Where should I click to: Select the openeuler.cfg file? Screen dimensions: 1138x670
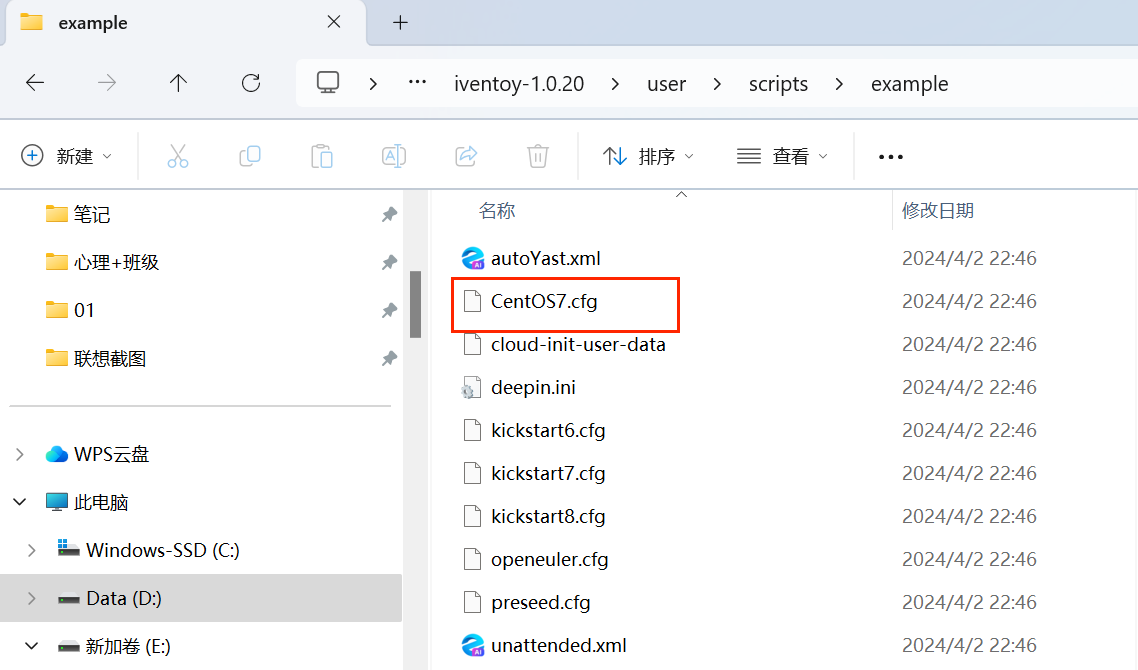[549, 560]
